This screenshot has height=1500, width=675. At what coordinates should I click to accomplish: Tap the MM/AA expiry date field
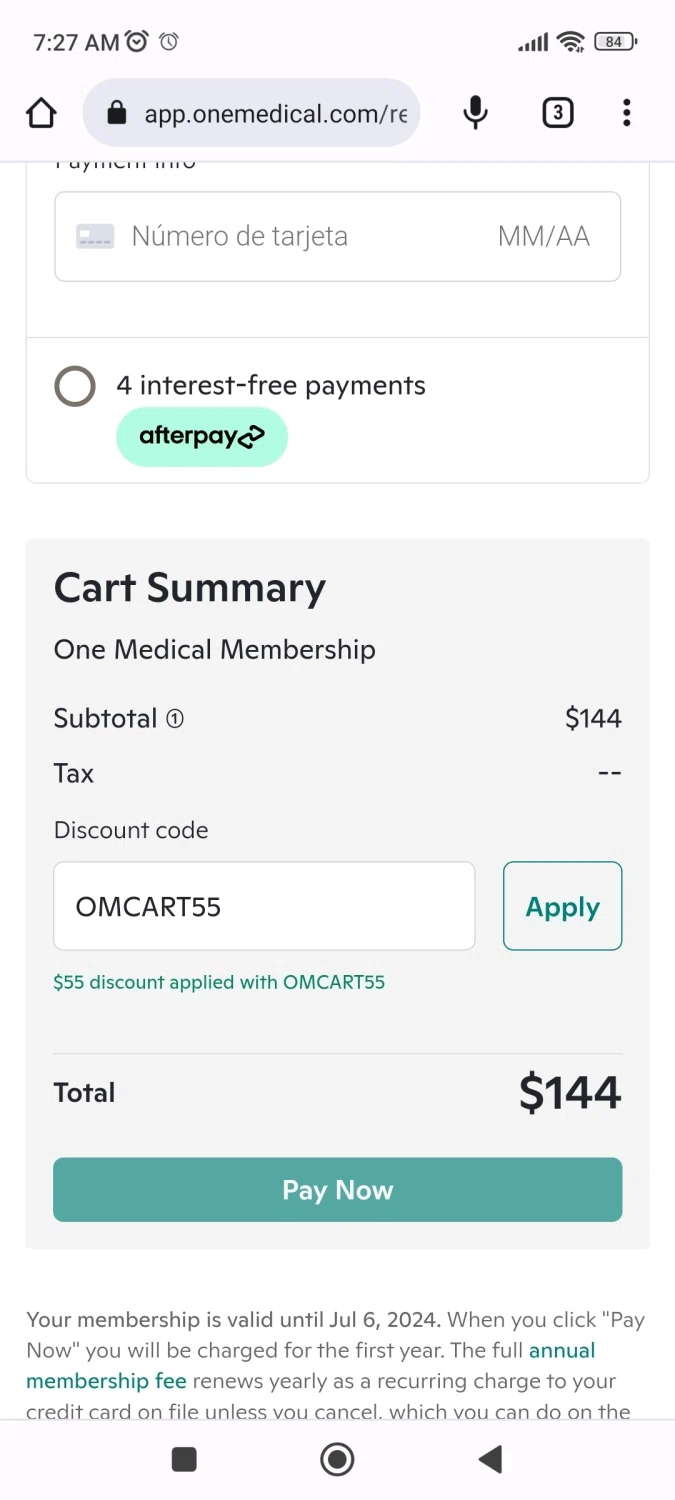tap(543, 237)
